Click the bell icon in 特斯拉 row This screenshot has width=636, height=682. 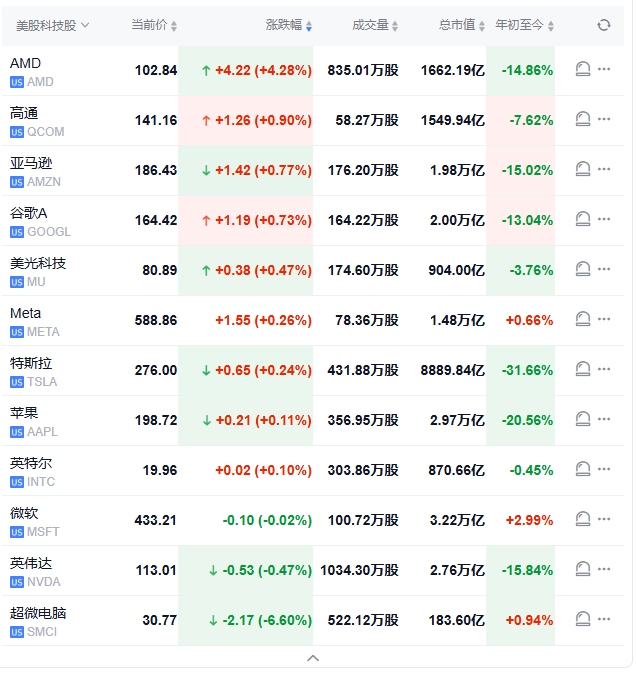(x=583, y=369)
